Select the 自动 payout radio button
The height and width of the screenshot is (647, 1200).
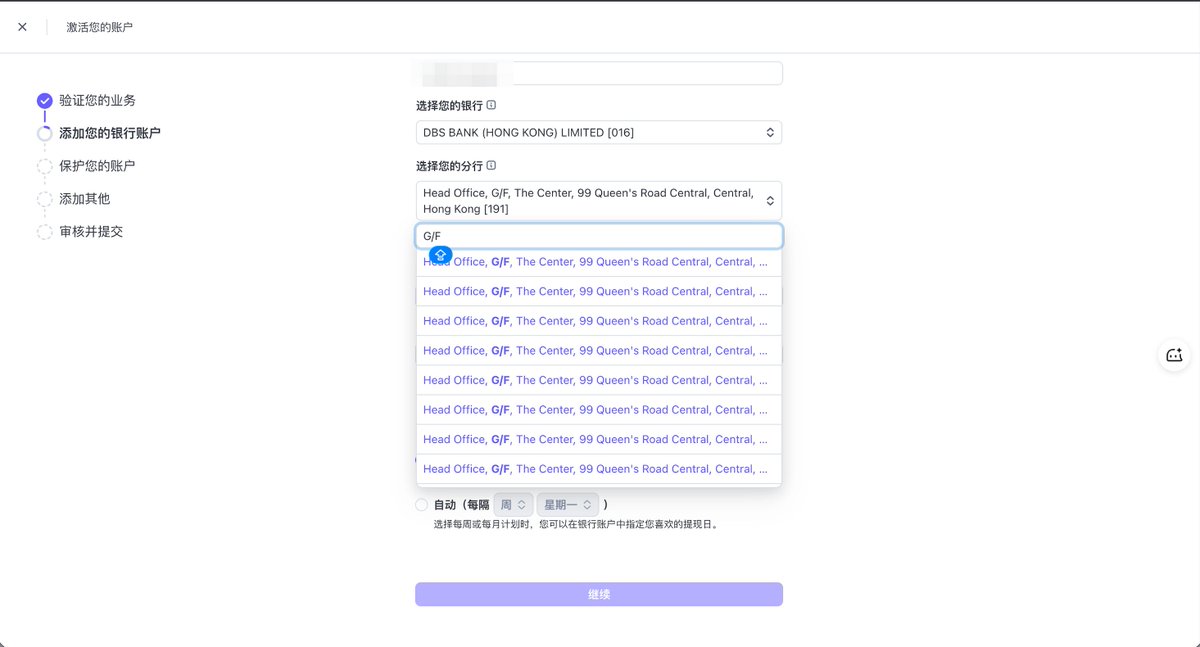coord(421,505)
